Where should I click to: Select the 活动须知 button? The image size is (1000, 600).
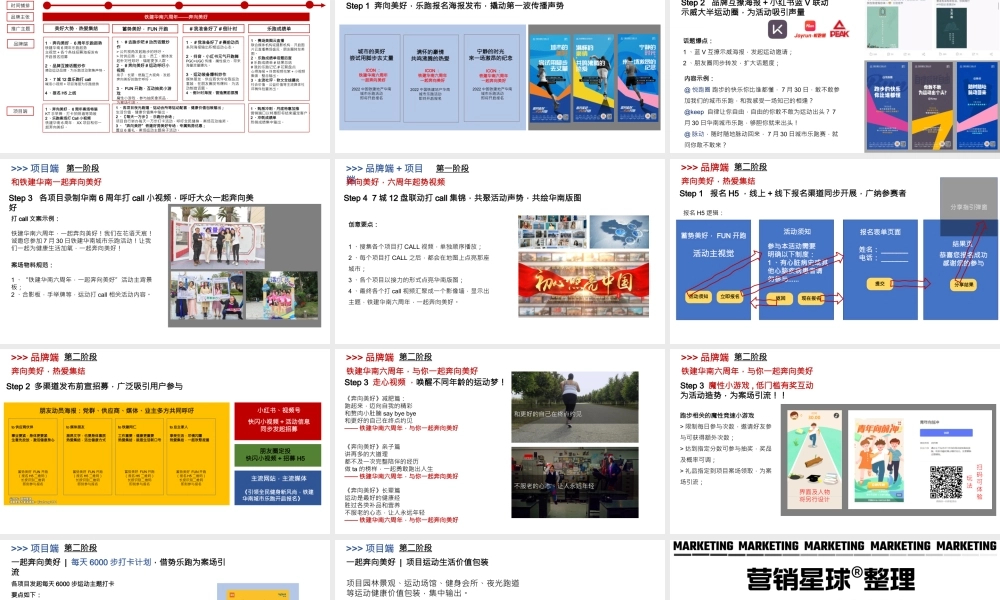[x=699, y=297]
